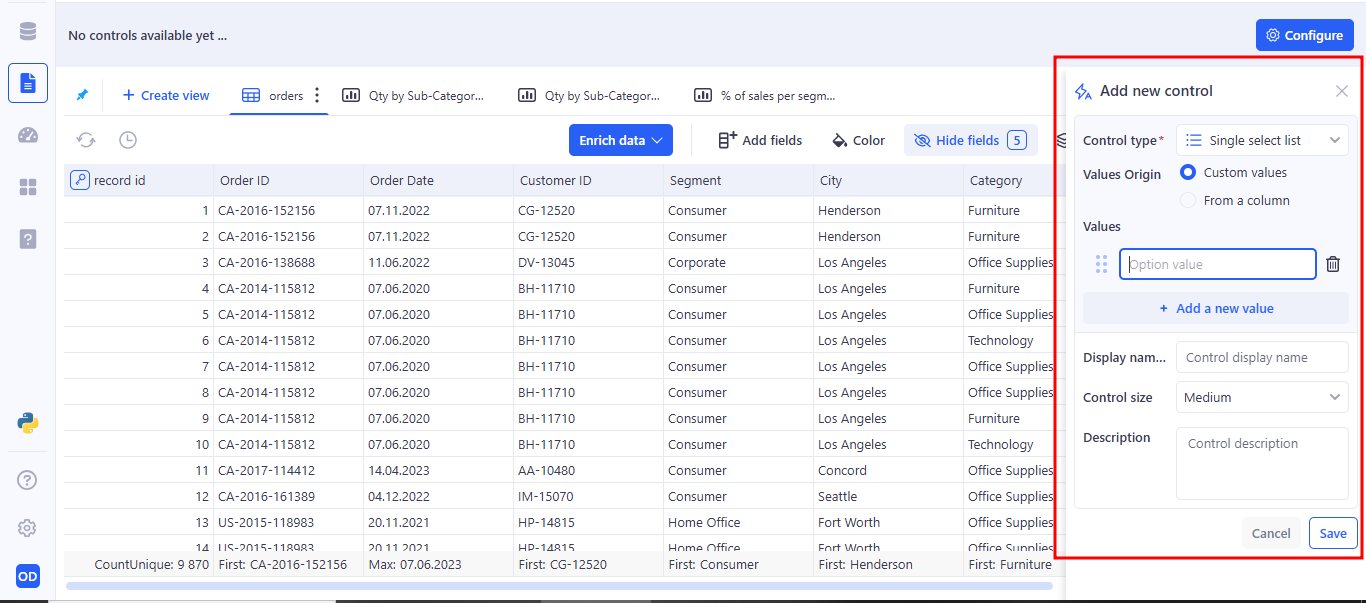Switch to the % of sales per segment tab
1366x603 pixels.
point(766,96)
